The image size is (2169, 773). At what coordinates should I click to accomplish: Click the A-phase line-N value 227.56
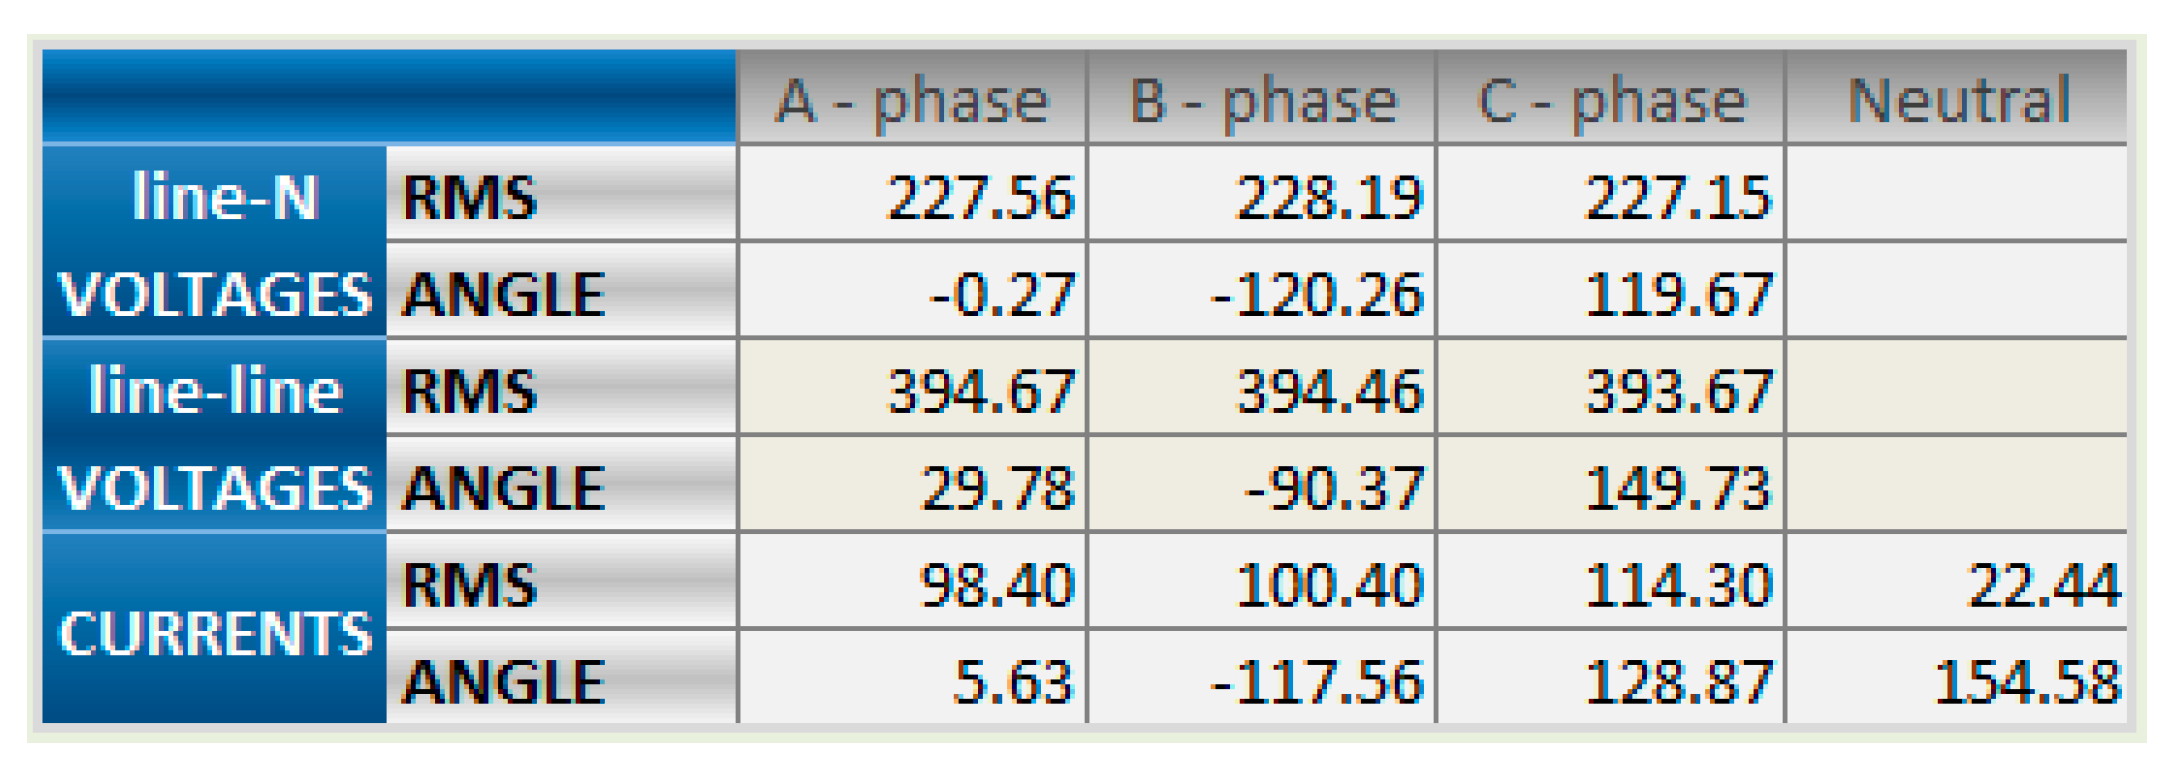click(x=980, y=197)
